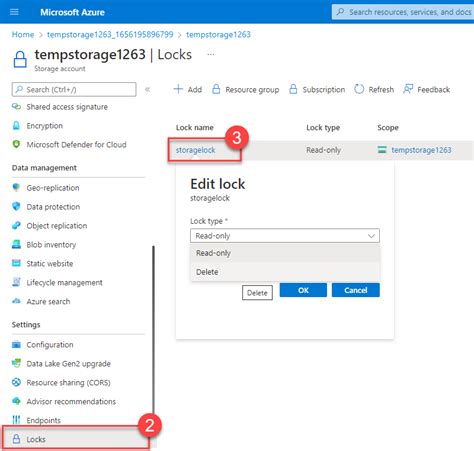Open the Azure hamburger portal menu

pyautogui.click(x=14, y=12)
